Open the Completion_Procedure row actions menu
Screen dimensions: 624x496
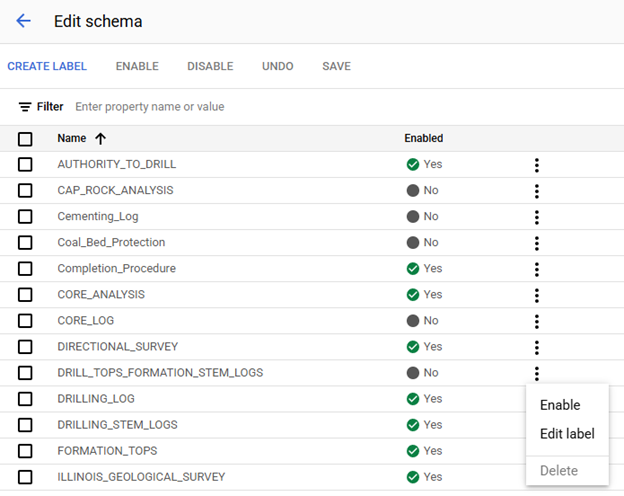[537, 269]
